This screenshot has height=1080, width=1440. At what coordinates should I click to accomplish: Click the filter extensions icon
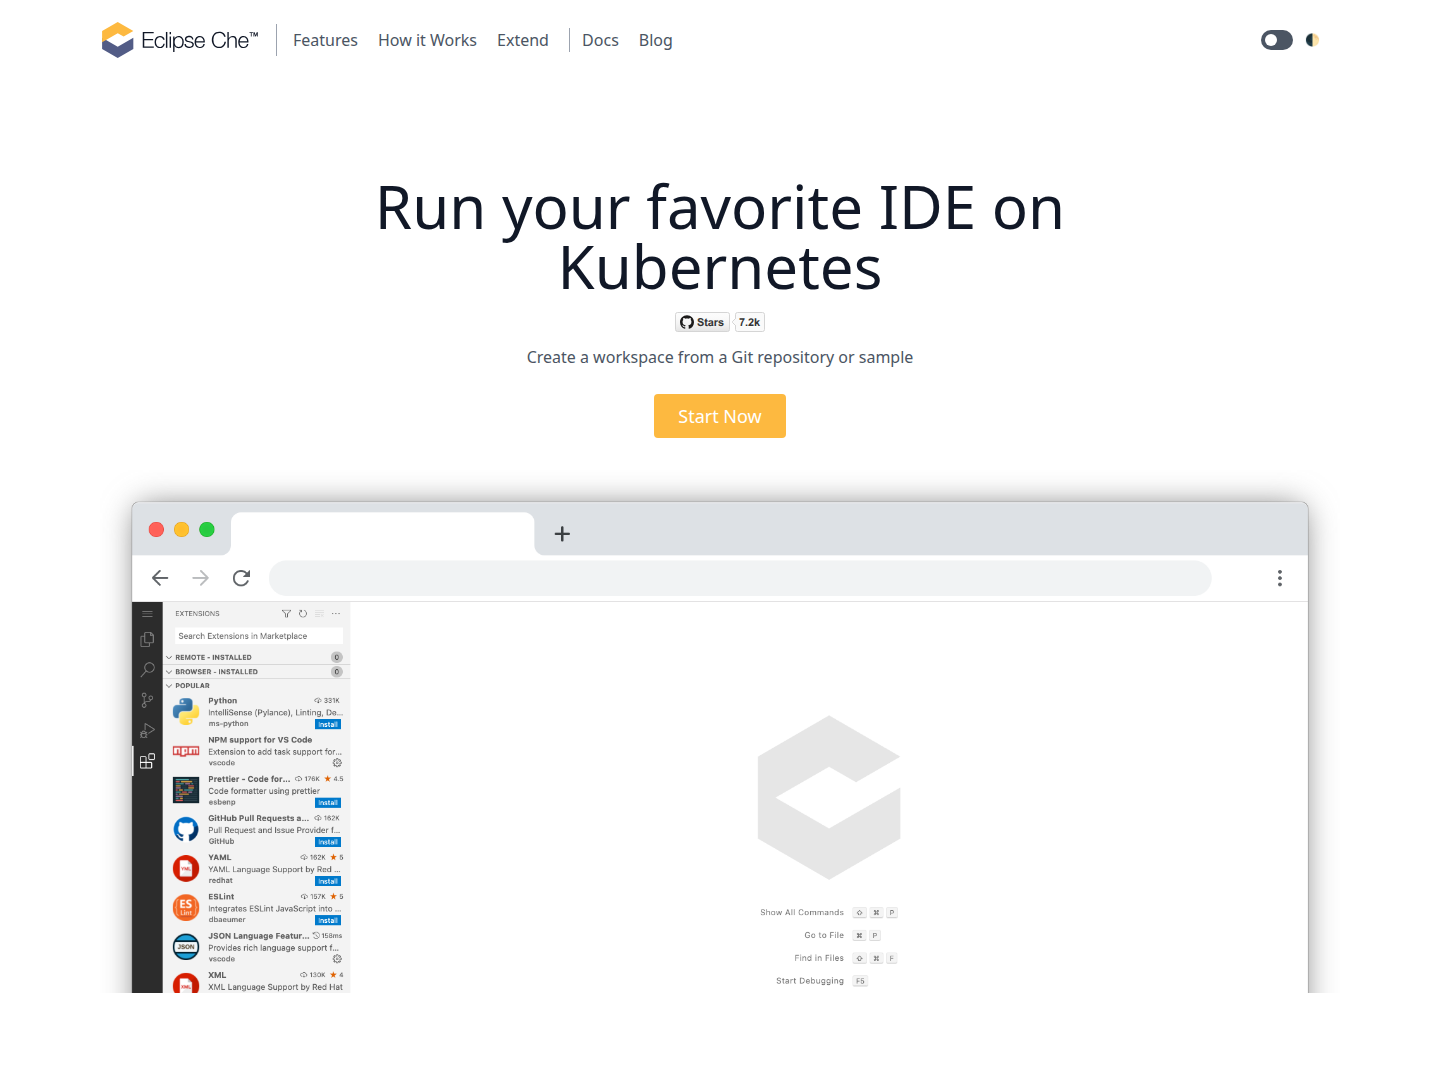[x=286, y=614]
